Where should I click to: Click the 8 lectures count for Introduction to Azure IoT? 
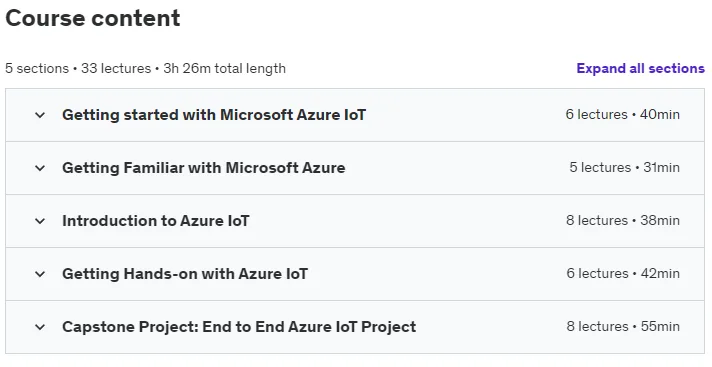tap(597, 221)
